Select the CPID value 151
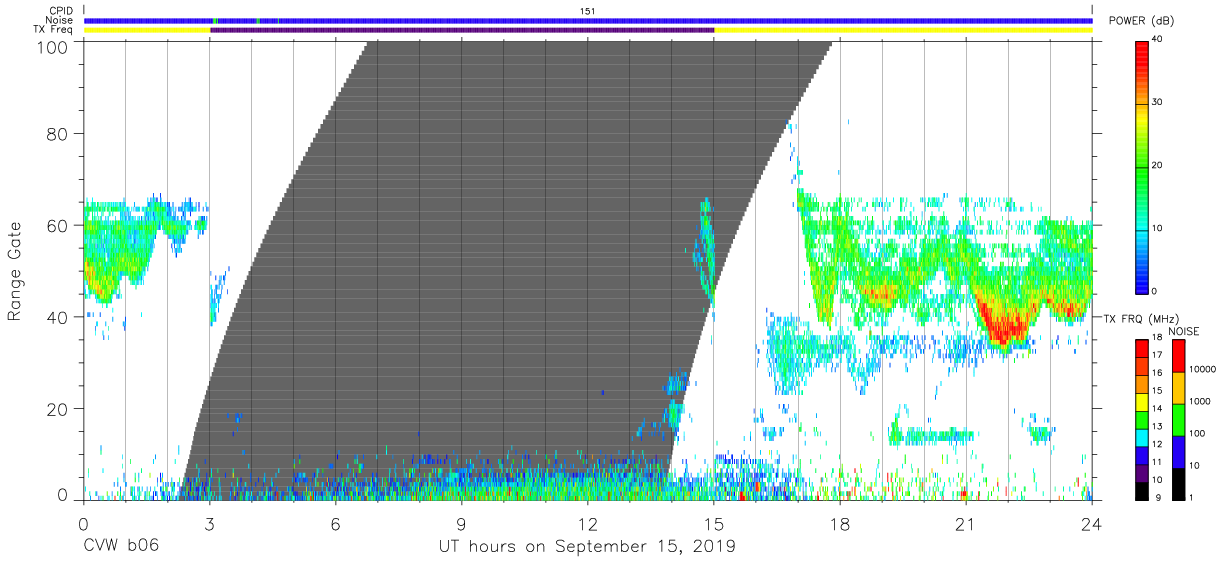The width and height of the screenshot is (1228, 567). (x=587, y=11)
